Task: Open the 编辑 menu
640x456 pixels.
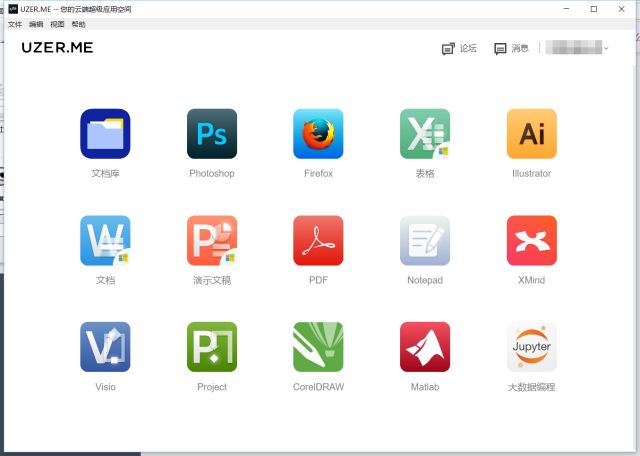Action: click(36, 24)
